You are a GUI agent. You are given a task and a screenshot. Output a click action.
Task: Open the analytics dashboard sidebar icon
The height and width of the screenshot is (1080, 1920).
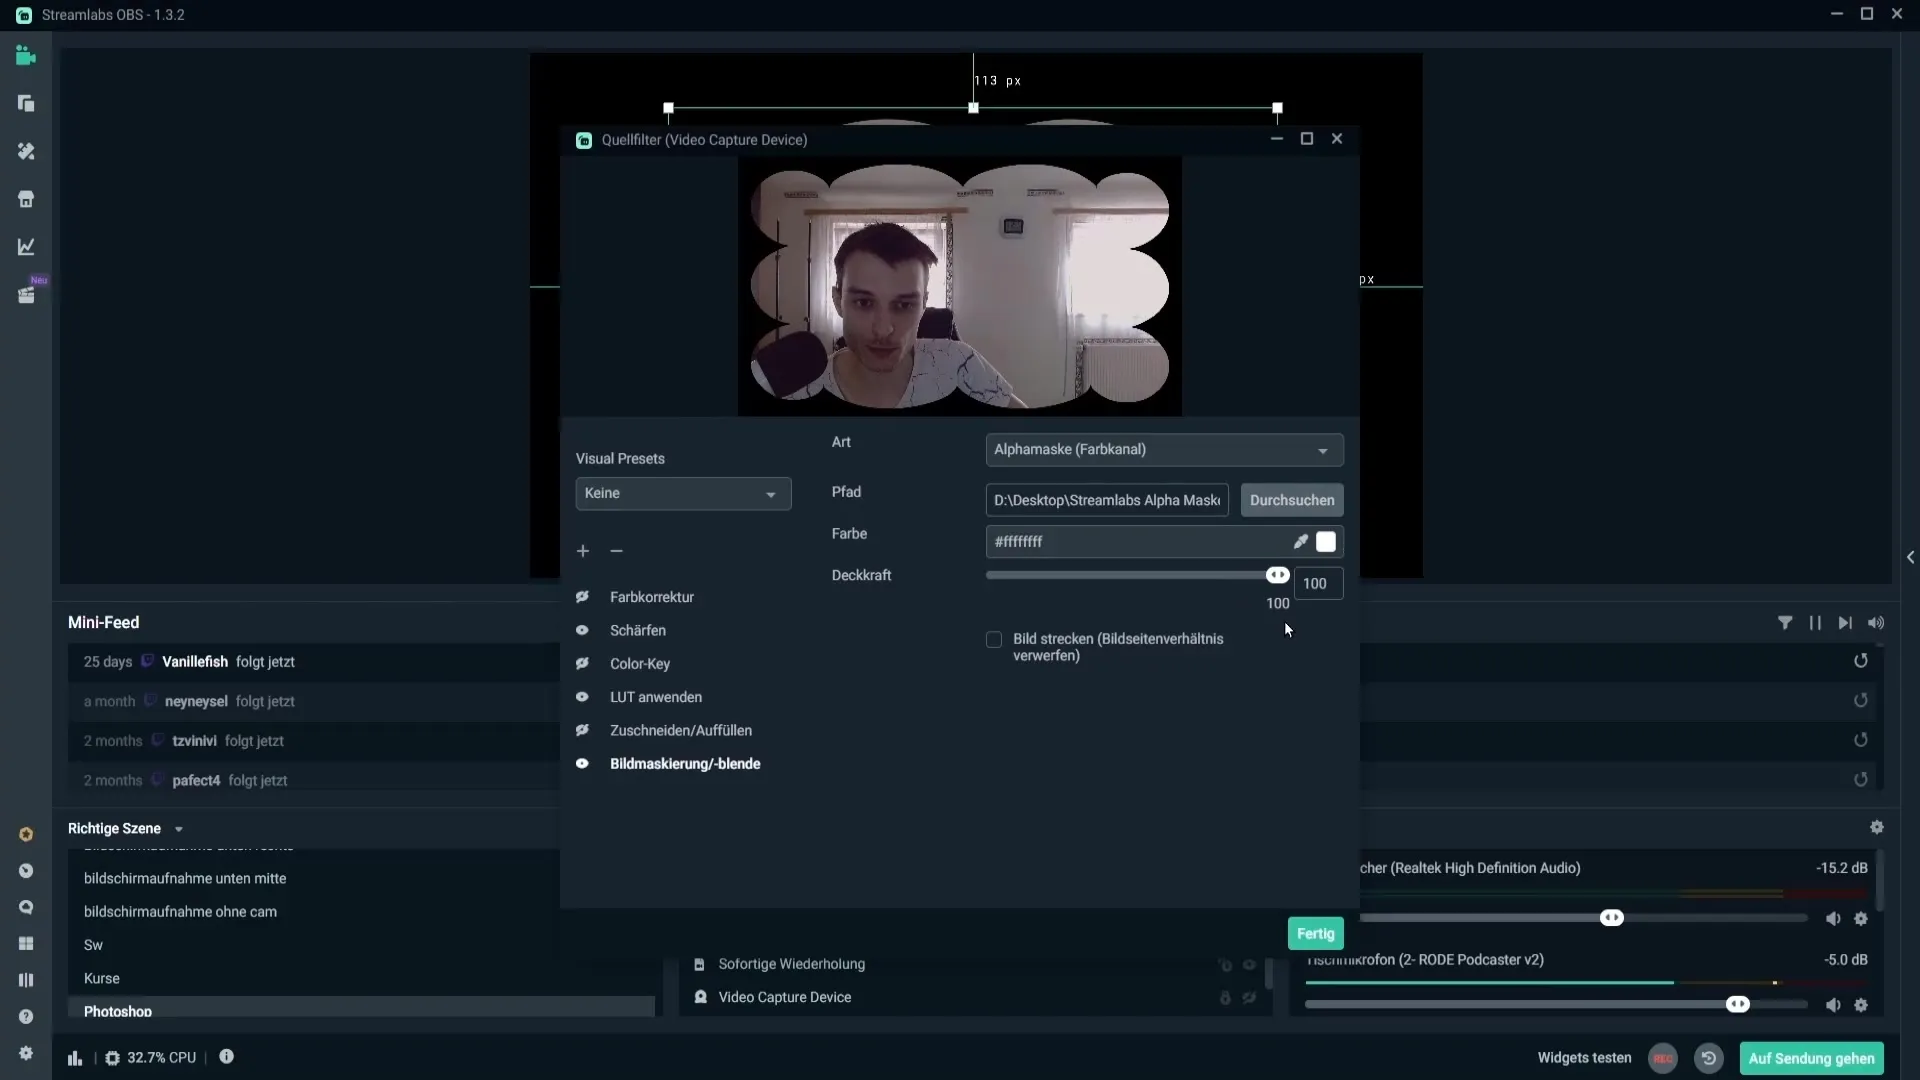point(26,247)
